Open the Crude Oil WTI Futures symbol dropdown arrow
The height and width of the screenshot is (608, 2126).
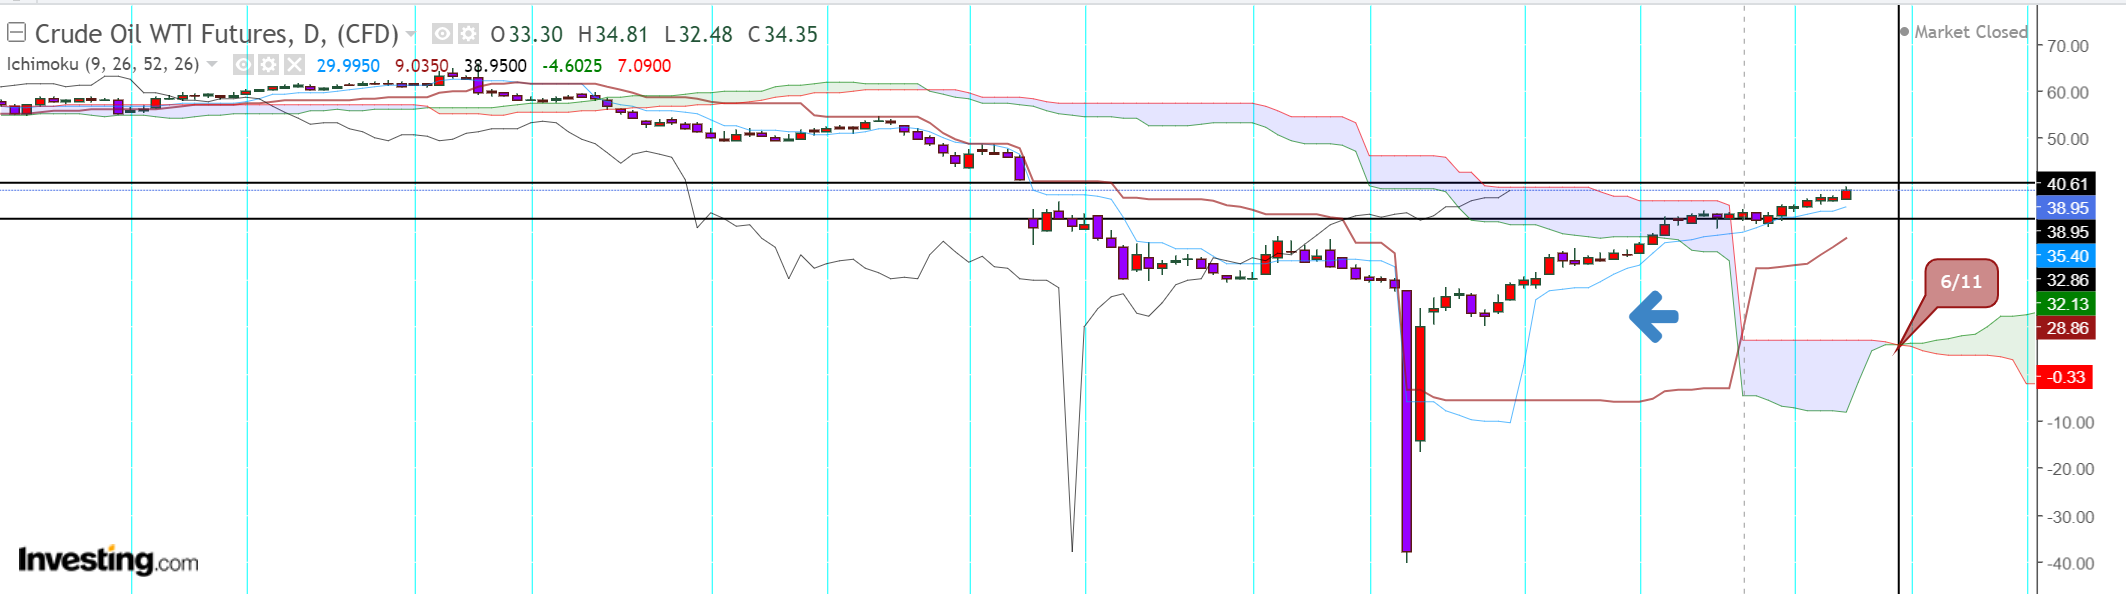(x=410, y=35)
